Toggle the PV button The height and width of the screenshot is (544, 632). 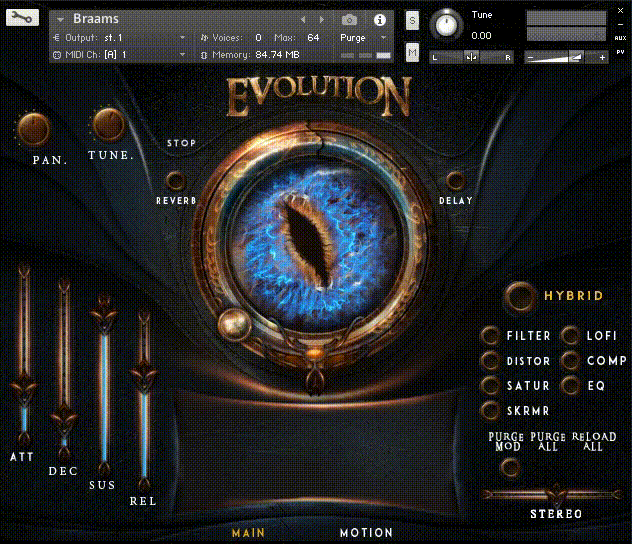pos(620,52)
